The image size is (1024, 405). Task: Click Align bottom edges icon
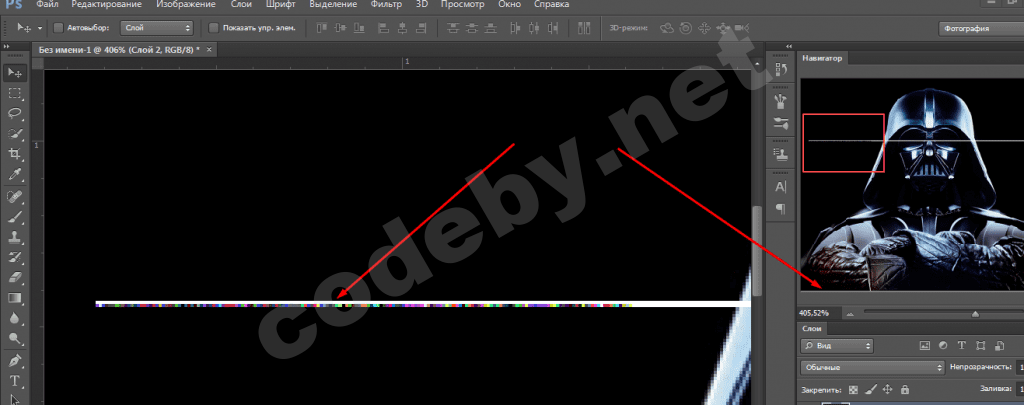tap(359, 28)
